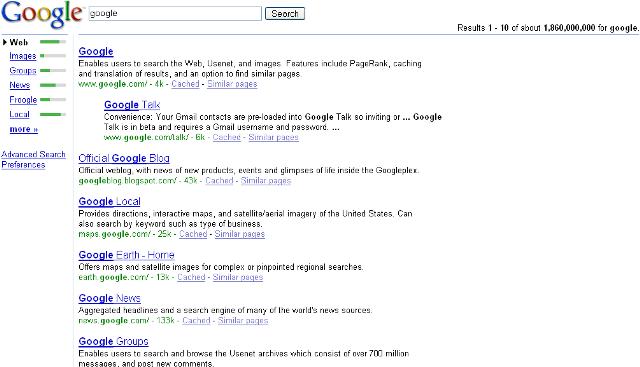This screenshot has height=367, width=640.
Task: Click the green result bar beside Groups
Action: tap(53, 71)
